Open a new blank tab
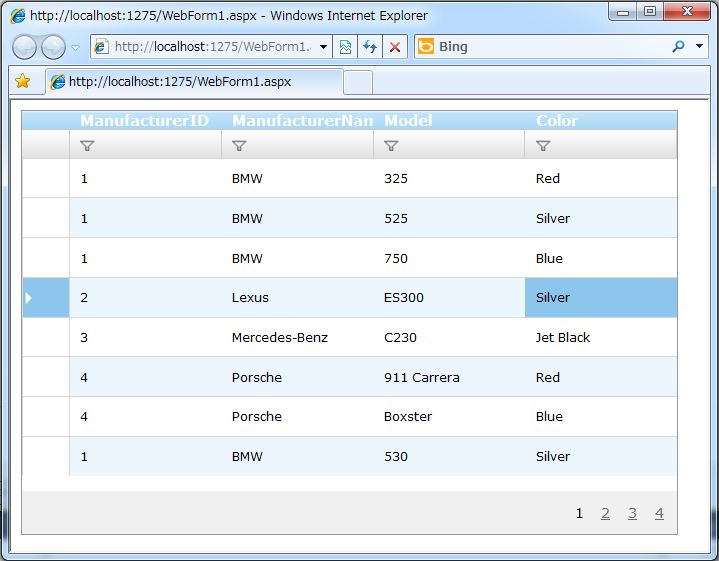This screenshot has width=719, height=561. [358, 83]
